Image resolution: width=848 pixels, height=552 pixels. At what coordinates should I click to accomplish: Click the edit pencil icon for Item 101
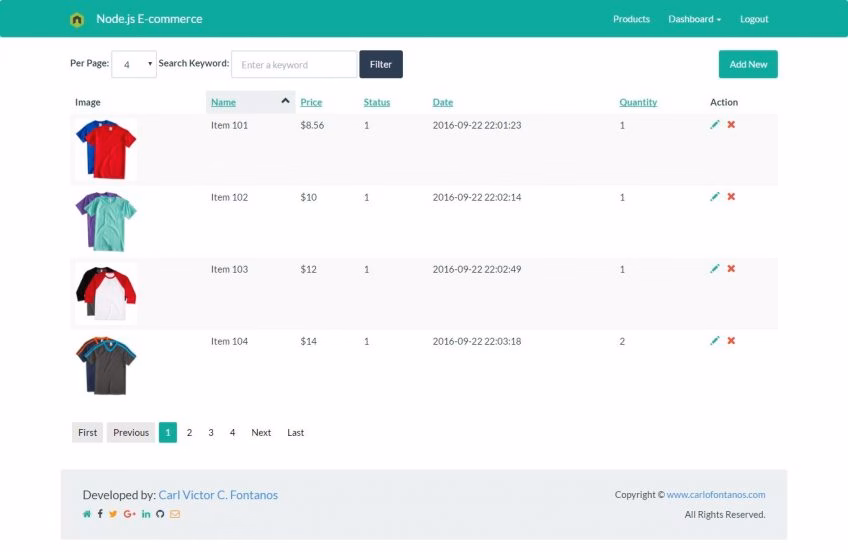click(715, 125)
